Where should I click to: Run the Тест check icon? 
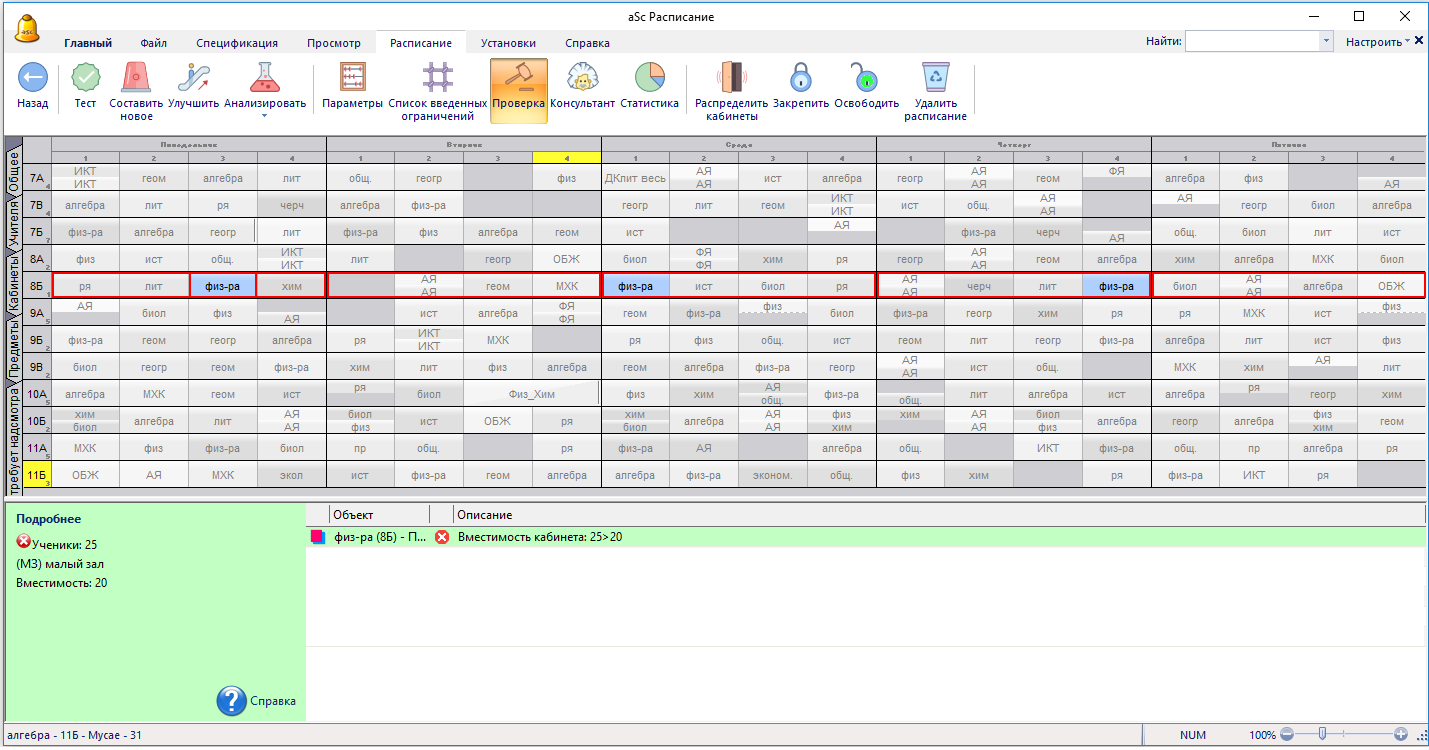click(85, 78)
